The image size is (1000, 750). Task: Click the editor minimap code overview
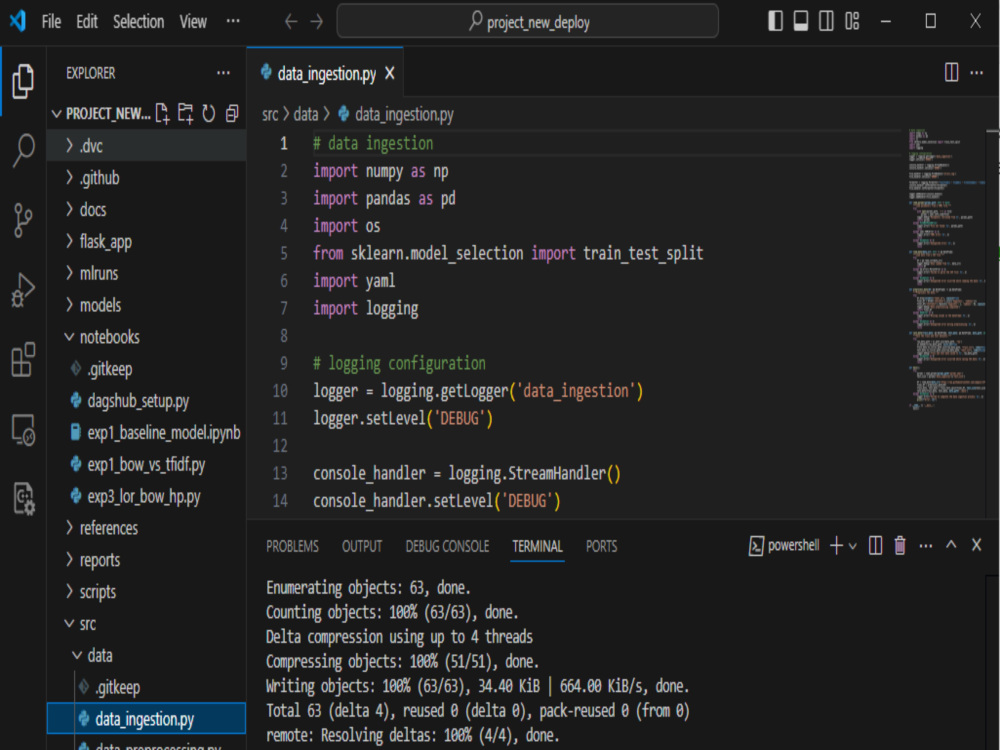pos(946,268)
